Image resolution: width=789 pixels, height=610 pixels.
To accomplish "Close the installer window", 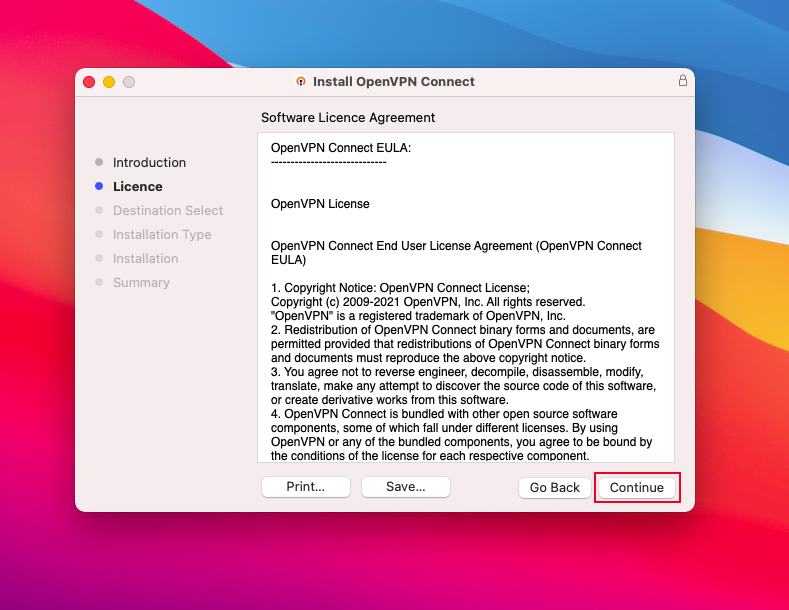I will 89,82.
